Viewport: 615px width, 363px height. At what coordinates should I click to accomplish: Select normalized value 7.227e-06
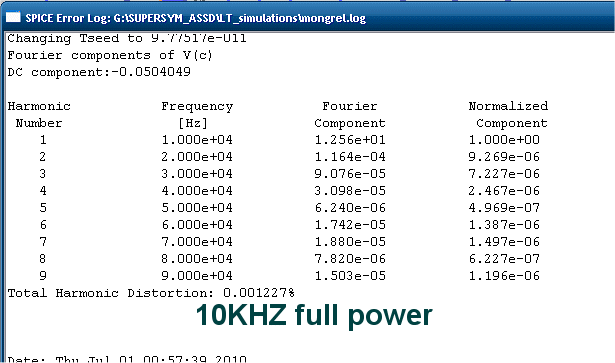[504, 174]
